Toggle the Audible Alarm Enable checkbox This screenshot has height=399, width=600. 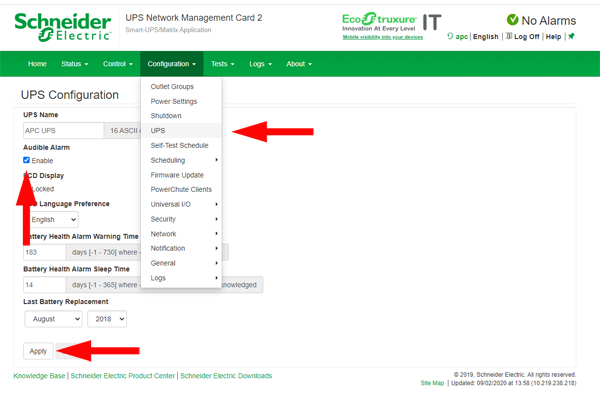tap(26, 160)
